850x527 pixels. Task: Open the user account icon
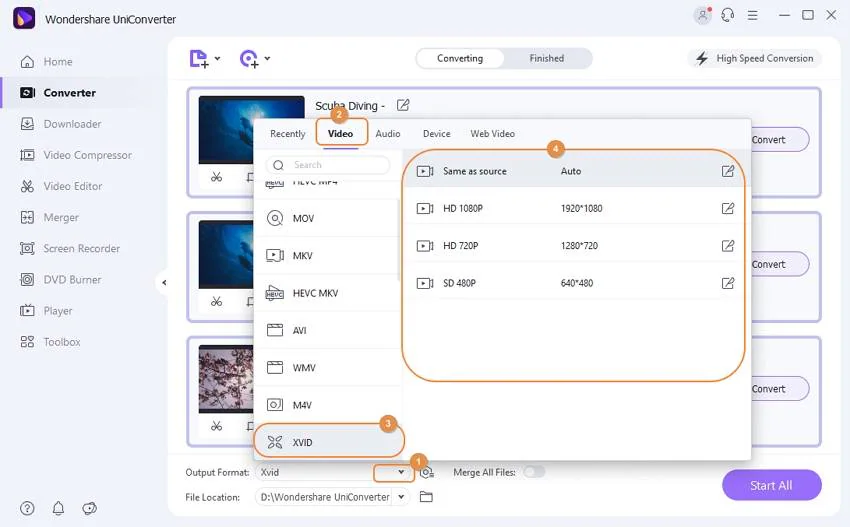pos(703,15)
